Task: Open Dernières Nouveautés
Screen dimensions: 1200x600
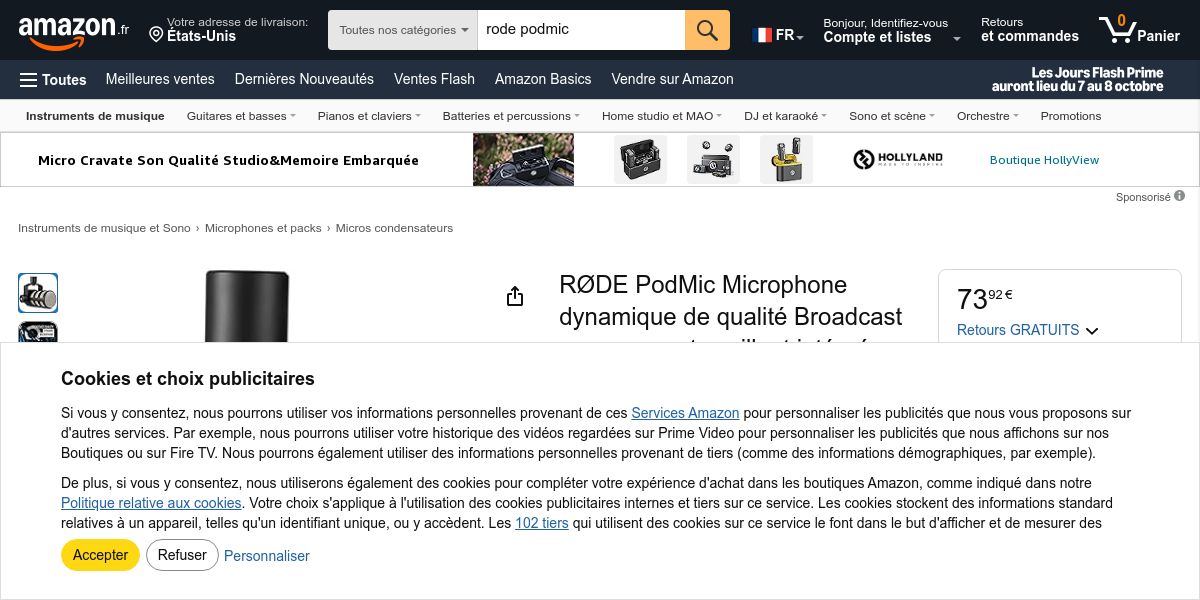Action: 304,79
